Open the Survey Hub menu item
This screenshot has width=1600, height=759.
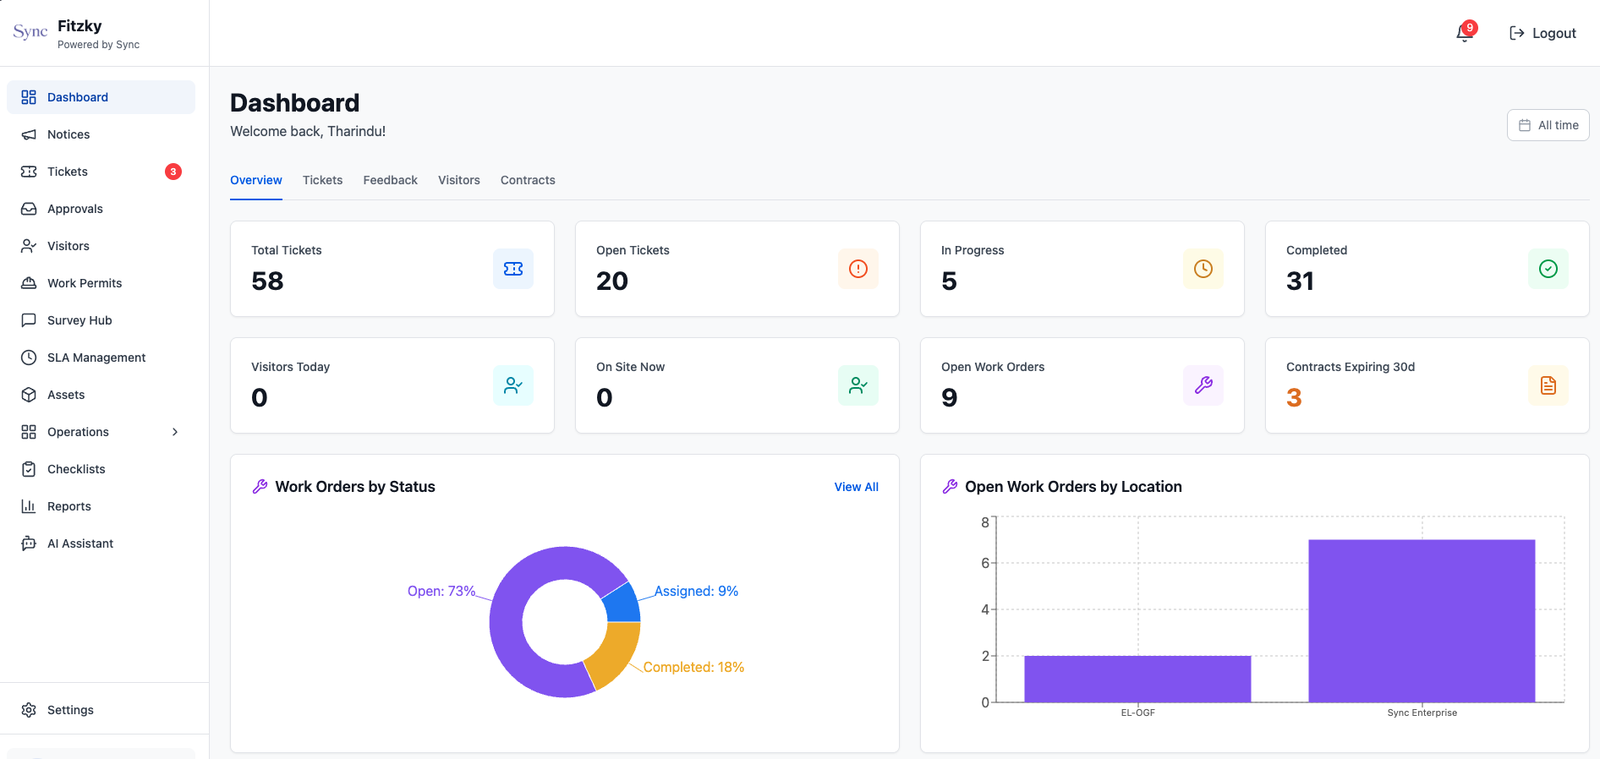pyautogui.click(x=101, y=320)
